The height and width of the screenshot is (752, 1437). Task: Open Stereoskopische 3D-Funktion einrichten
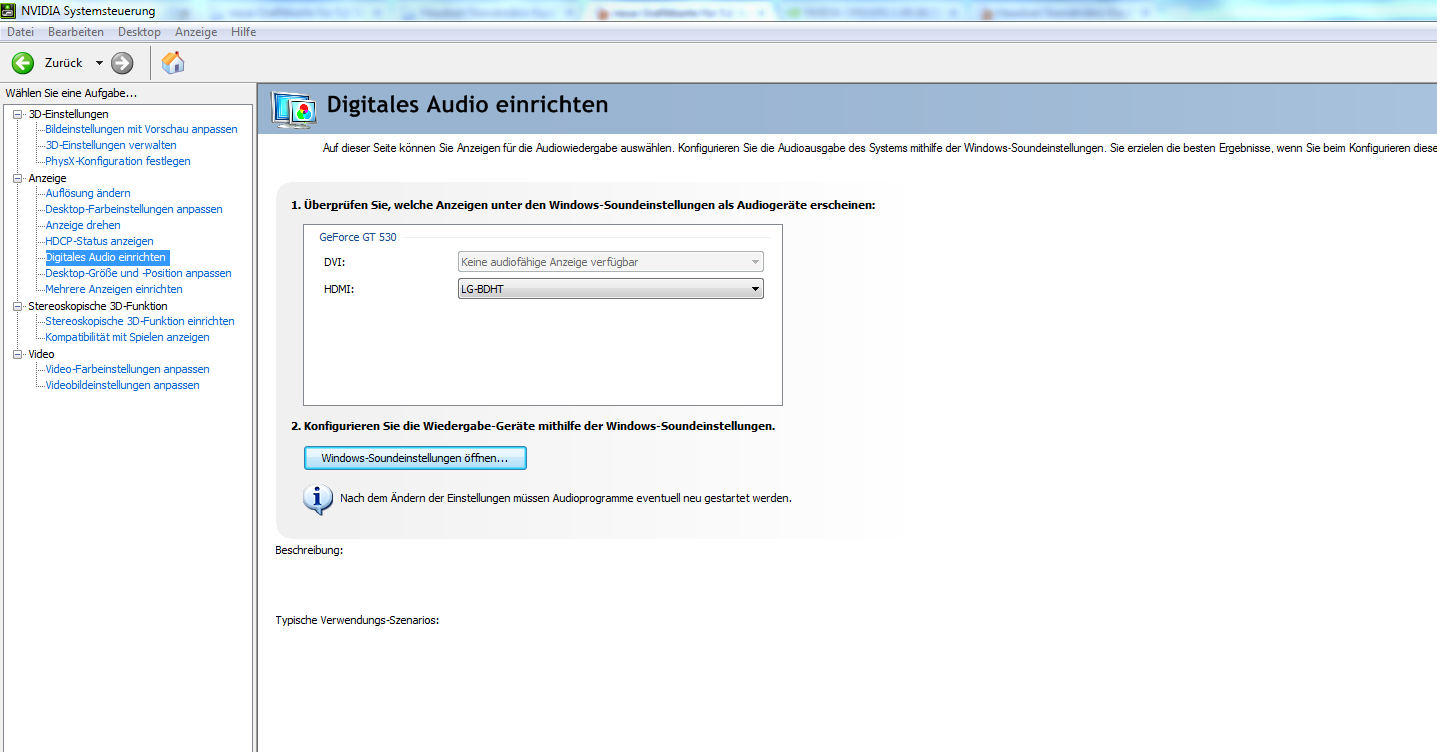[x=140, y=321]
